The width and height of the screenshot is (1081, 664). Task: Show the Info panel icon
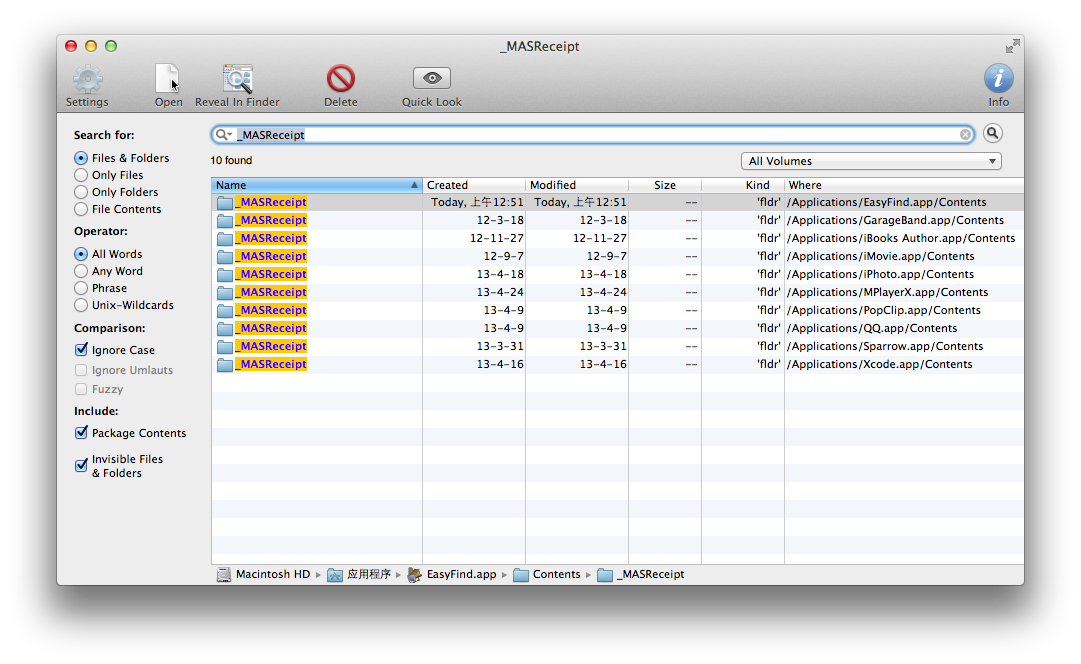pyautogui.click(x=998, y=80)
